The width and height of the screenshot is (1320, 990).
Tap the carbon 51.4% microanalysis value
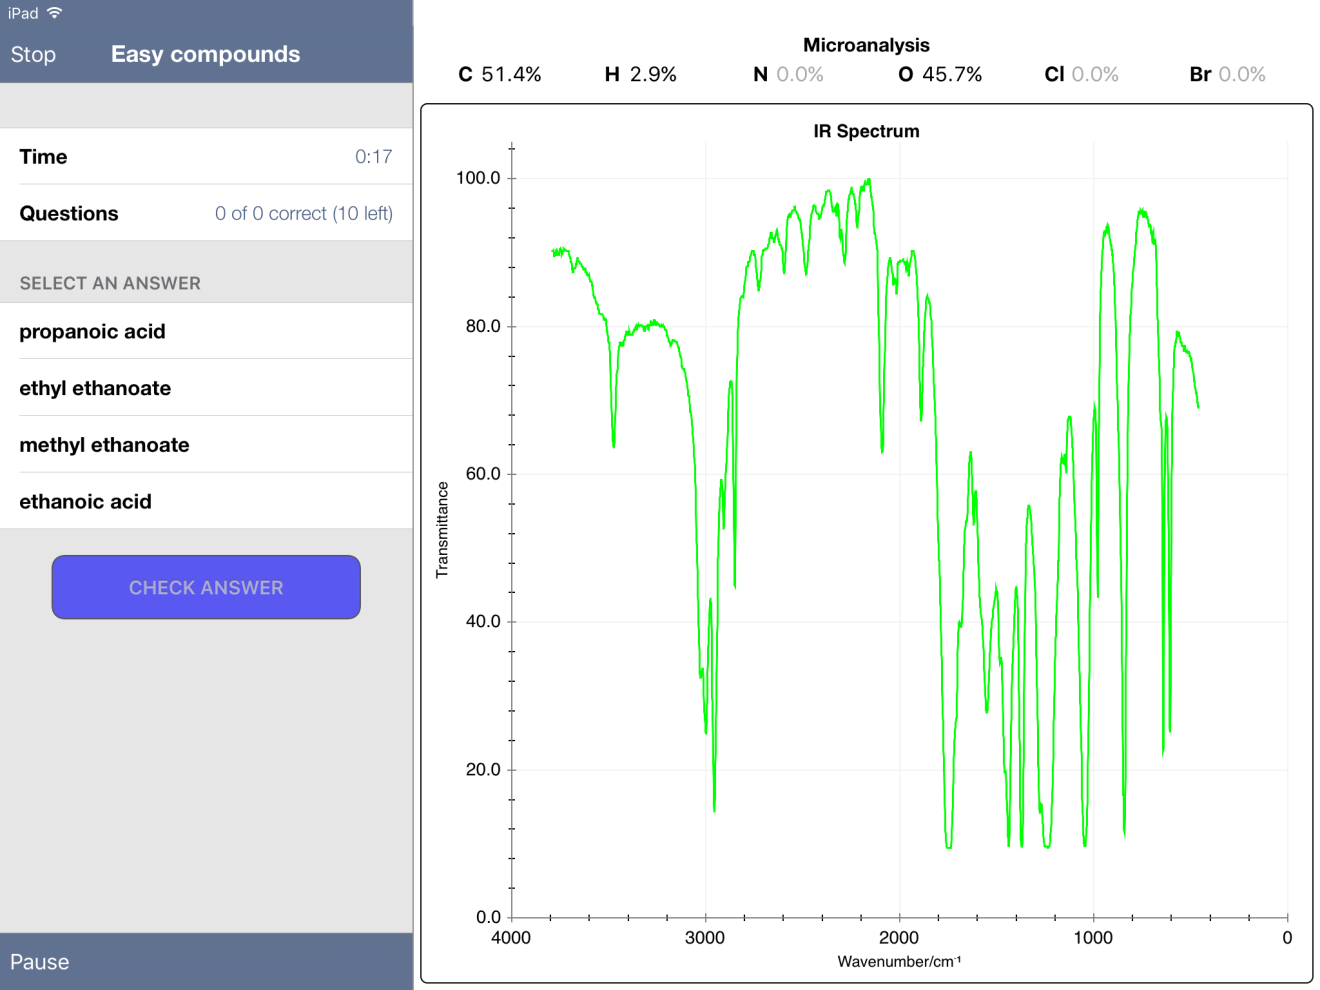(x=500, y=75)
